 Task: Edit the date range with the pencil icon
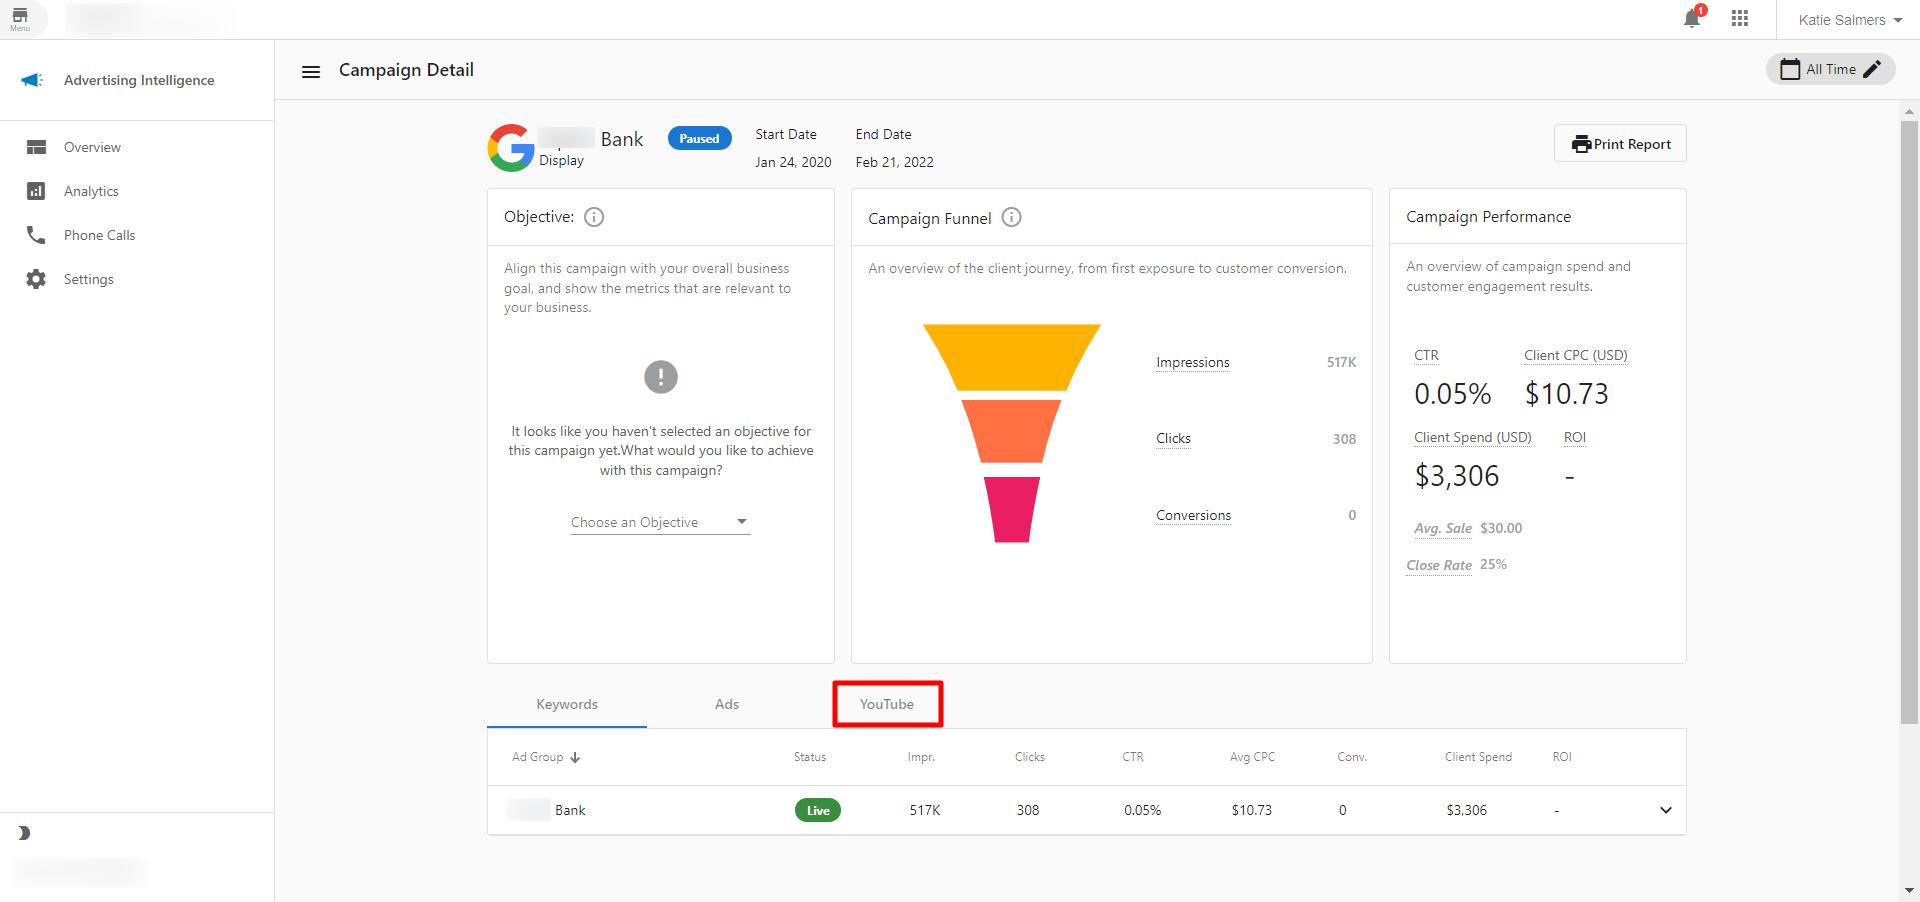pos(1873,69)
